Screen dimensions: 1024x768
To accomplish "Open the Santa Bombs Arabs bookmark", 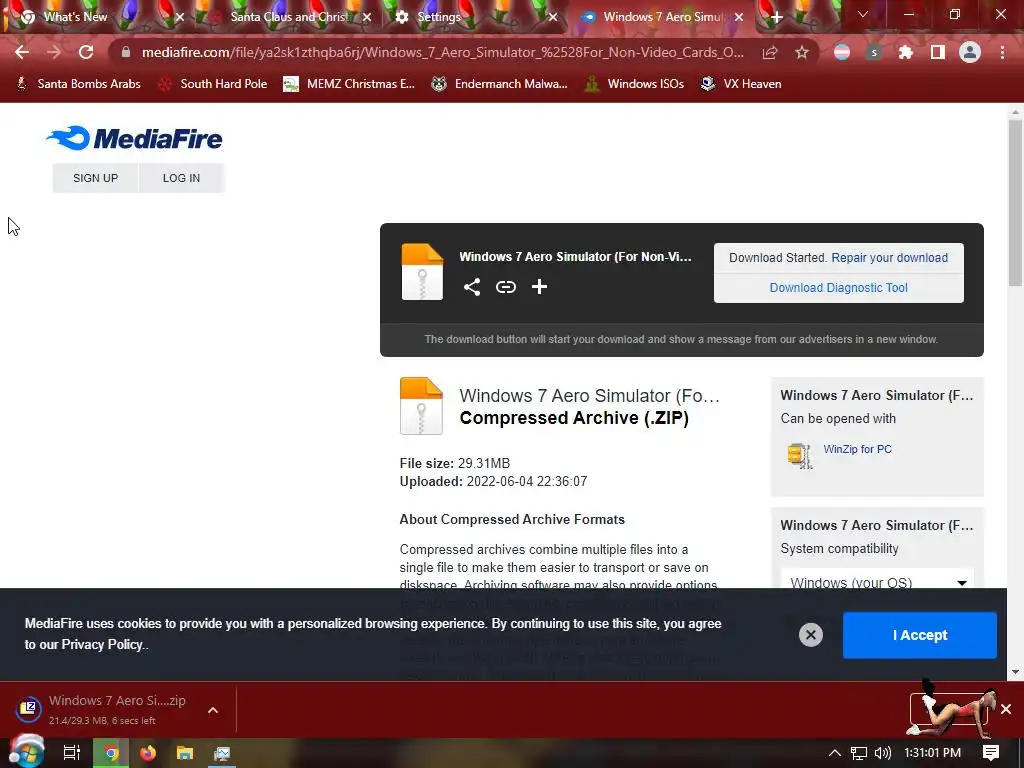I will [78, 84].
